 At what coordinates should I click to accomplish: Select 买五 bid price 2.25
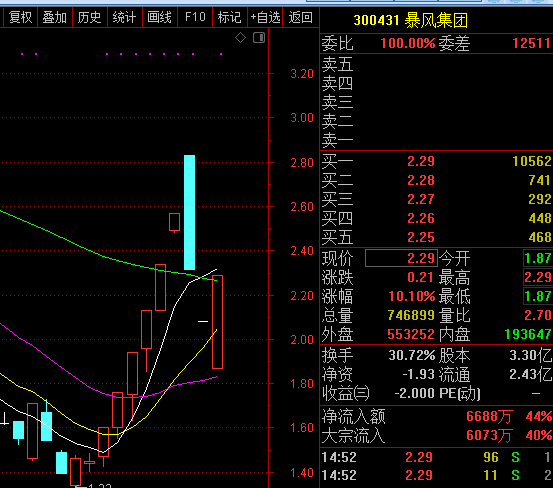(x=421, y=237)
